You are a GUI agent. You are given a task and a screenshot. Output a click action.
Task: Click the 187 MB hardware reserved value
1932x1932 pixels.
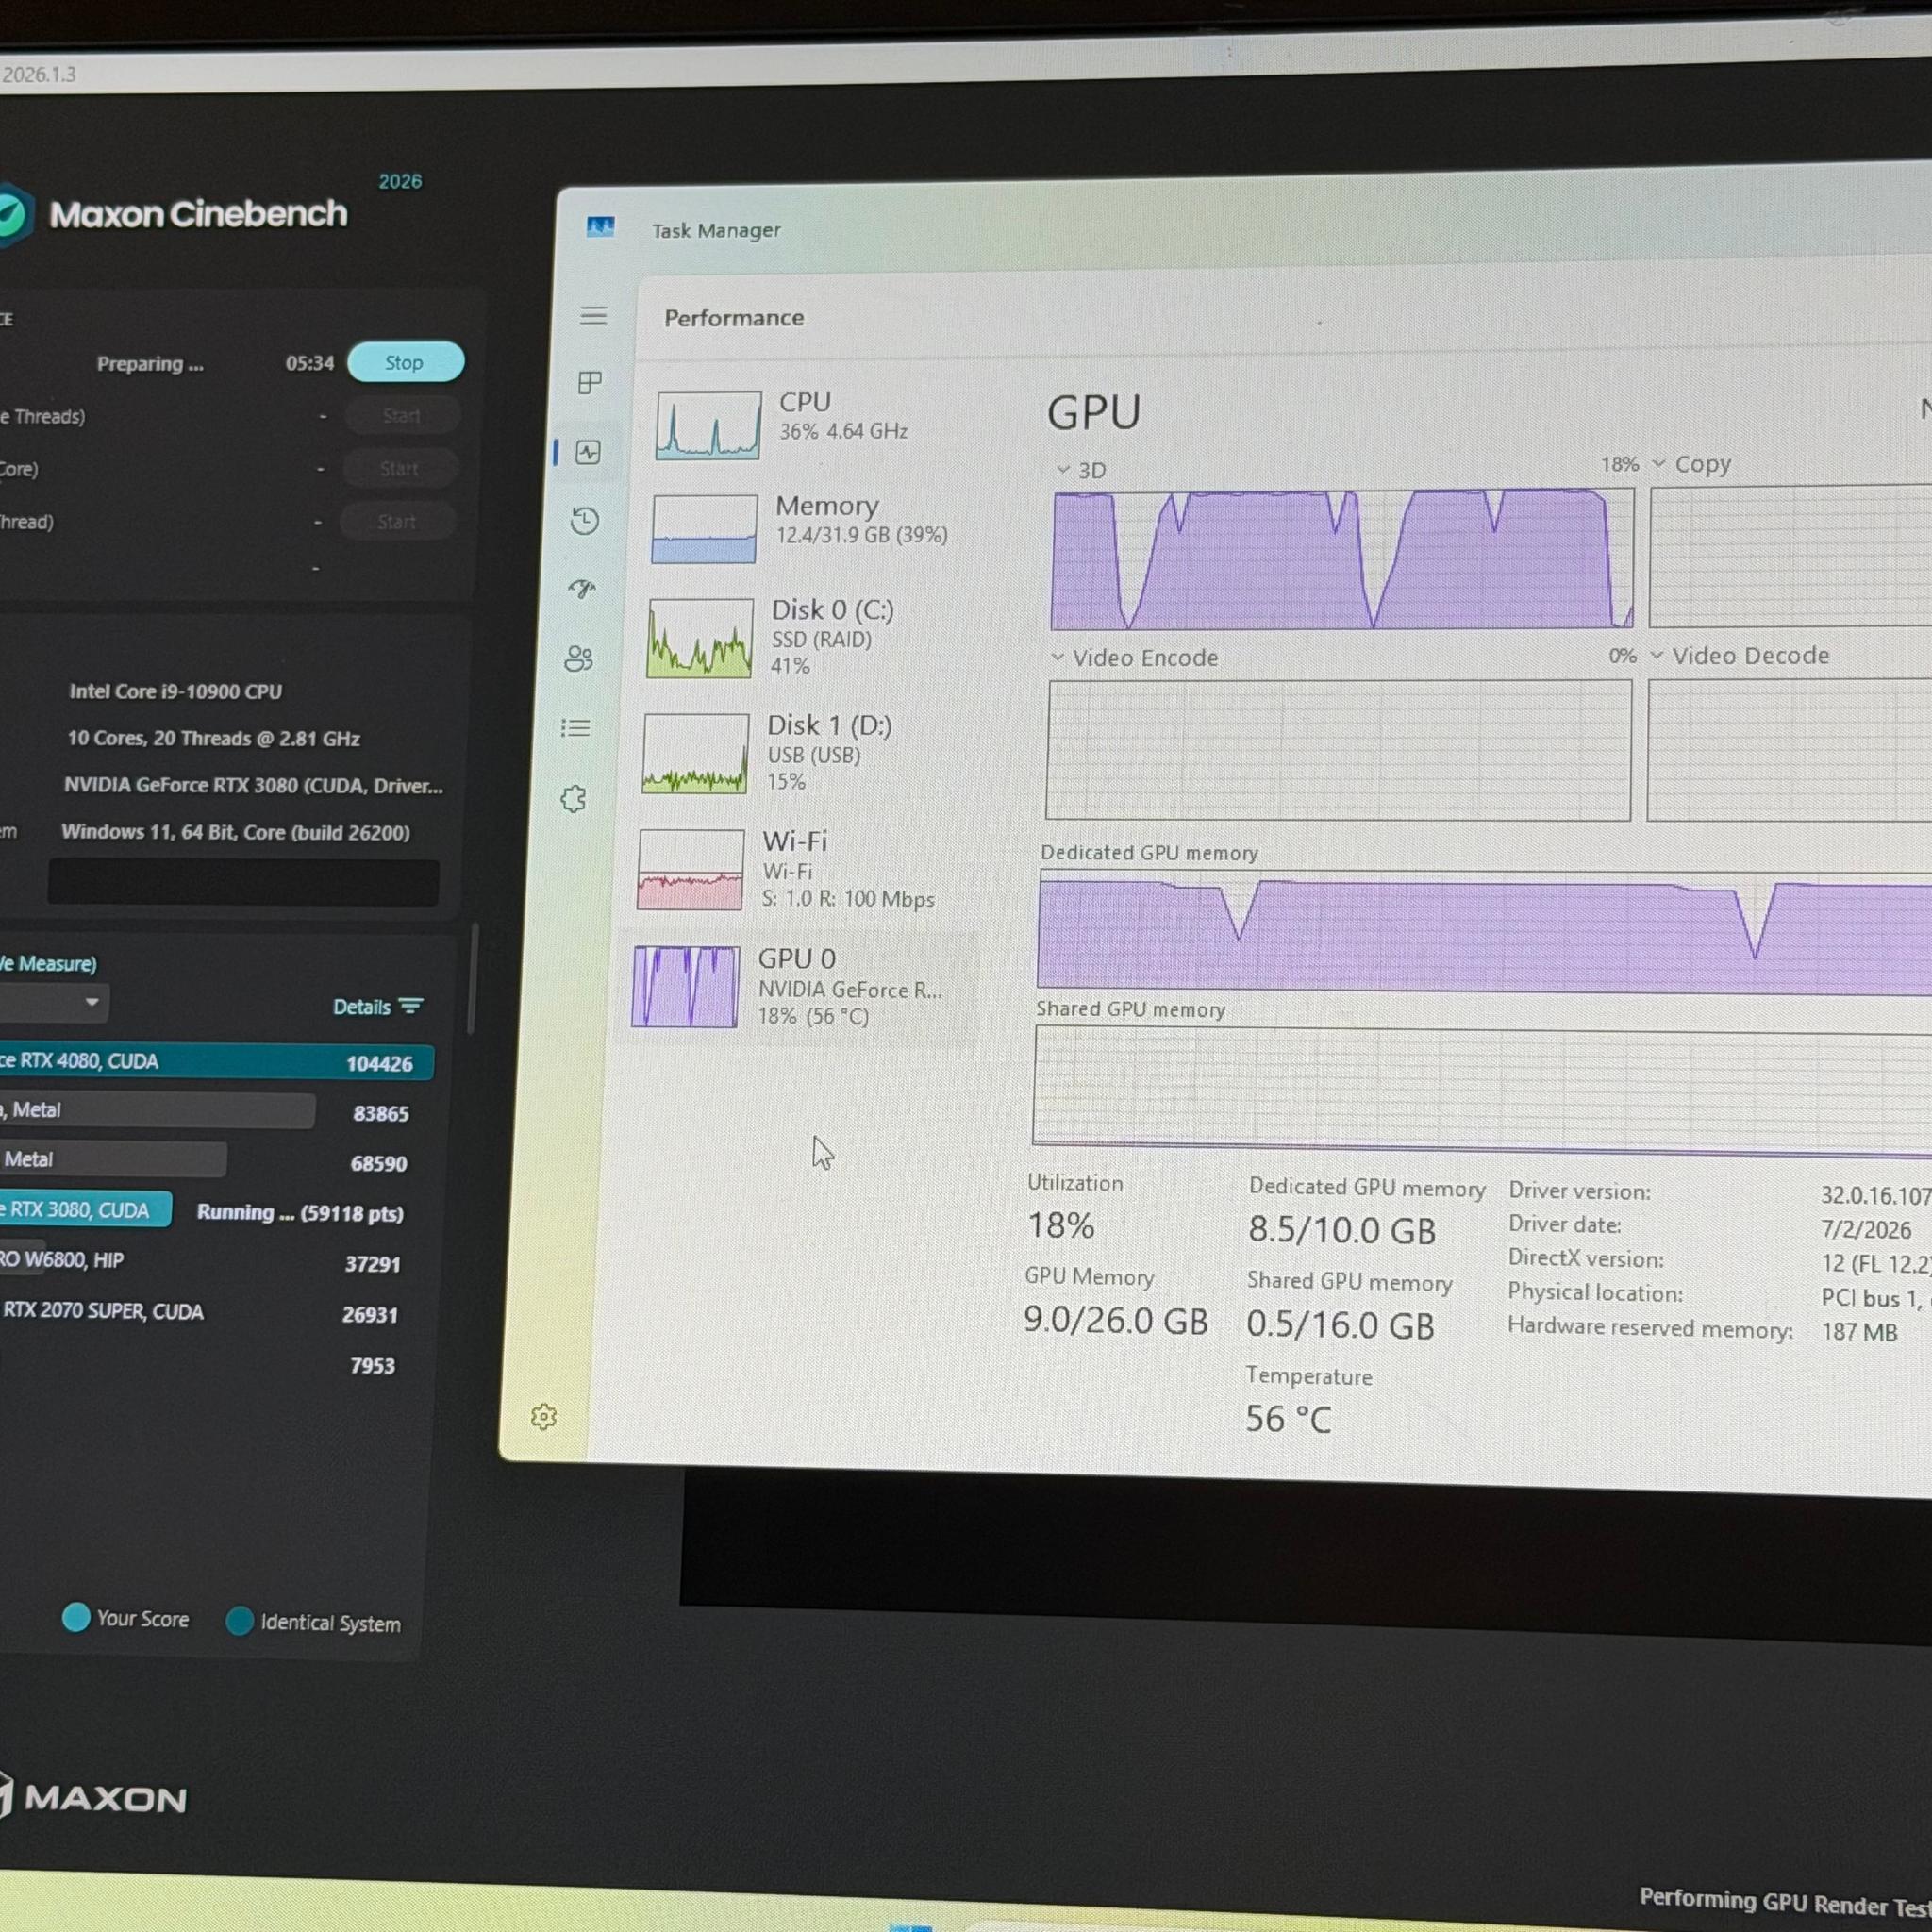pyautogui.click(x=1859, y=1331)
